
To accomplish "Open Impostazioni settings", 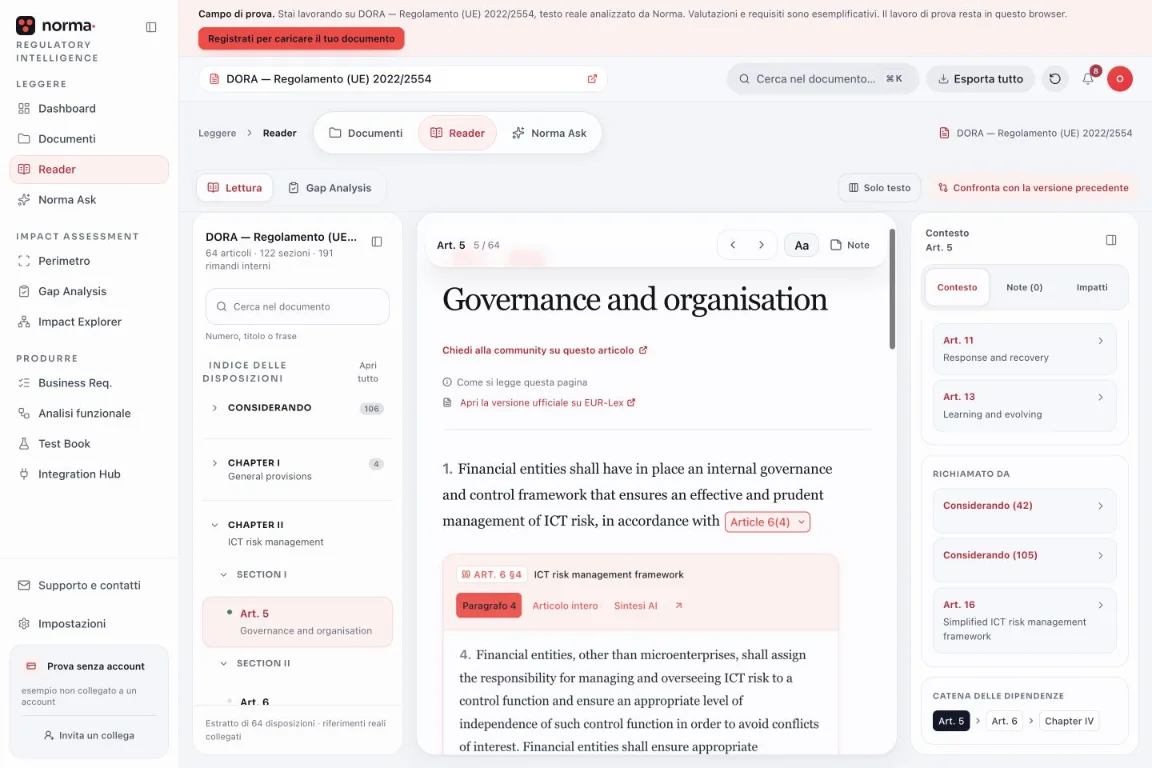I will click(89, 623).
